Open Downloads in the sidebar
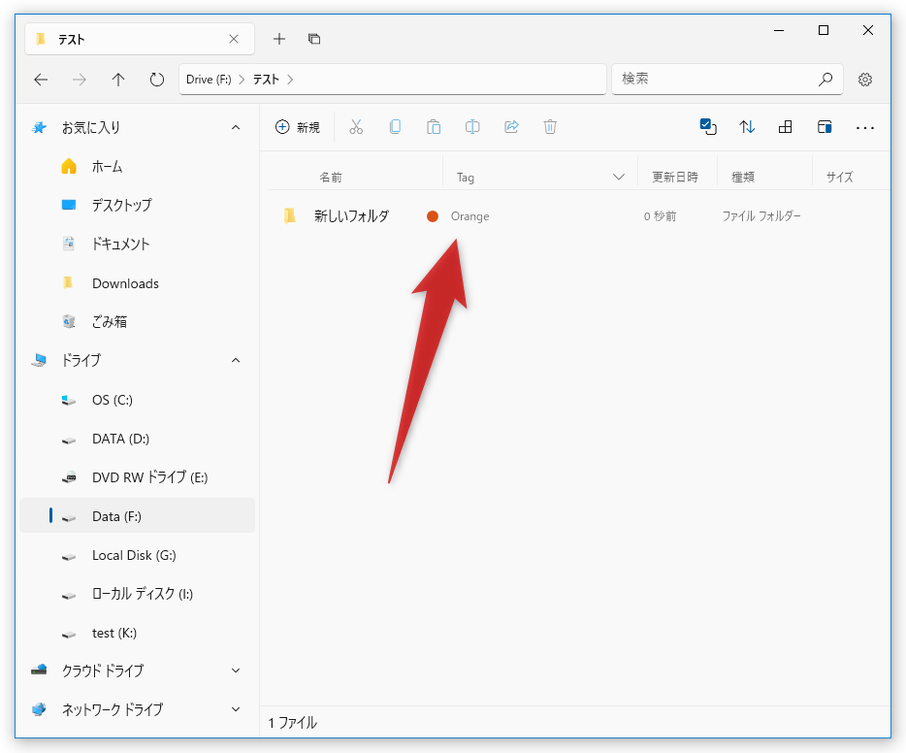 tap(138, 283)
